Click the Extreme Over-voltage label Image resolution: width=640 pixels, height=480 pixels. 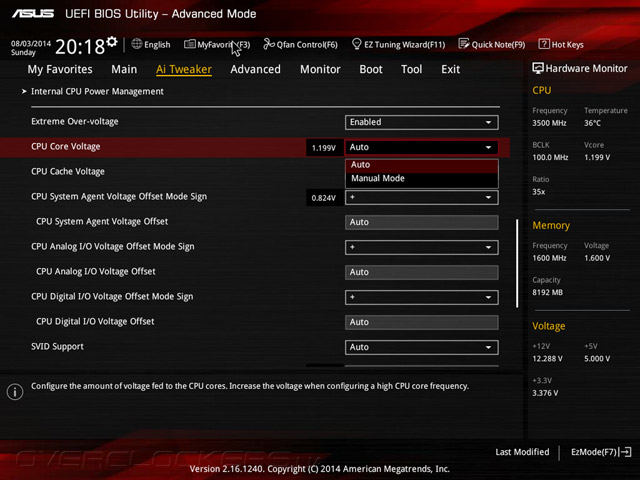(x=75, y=122)
